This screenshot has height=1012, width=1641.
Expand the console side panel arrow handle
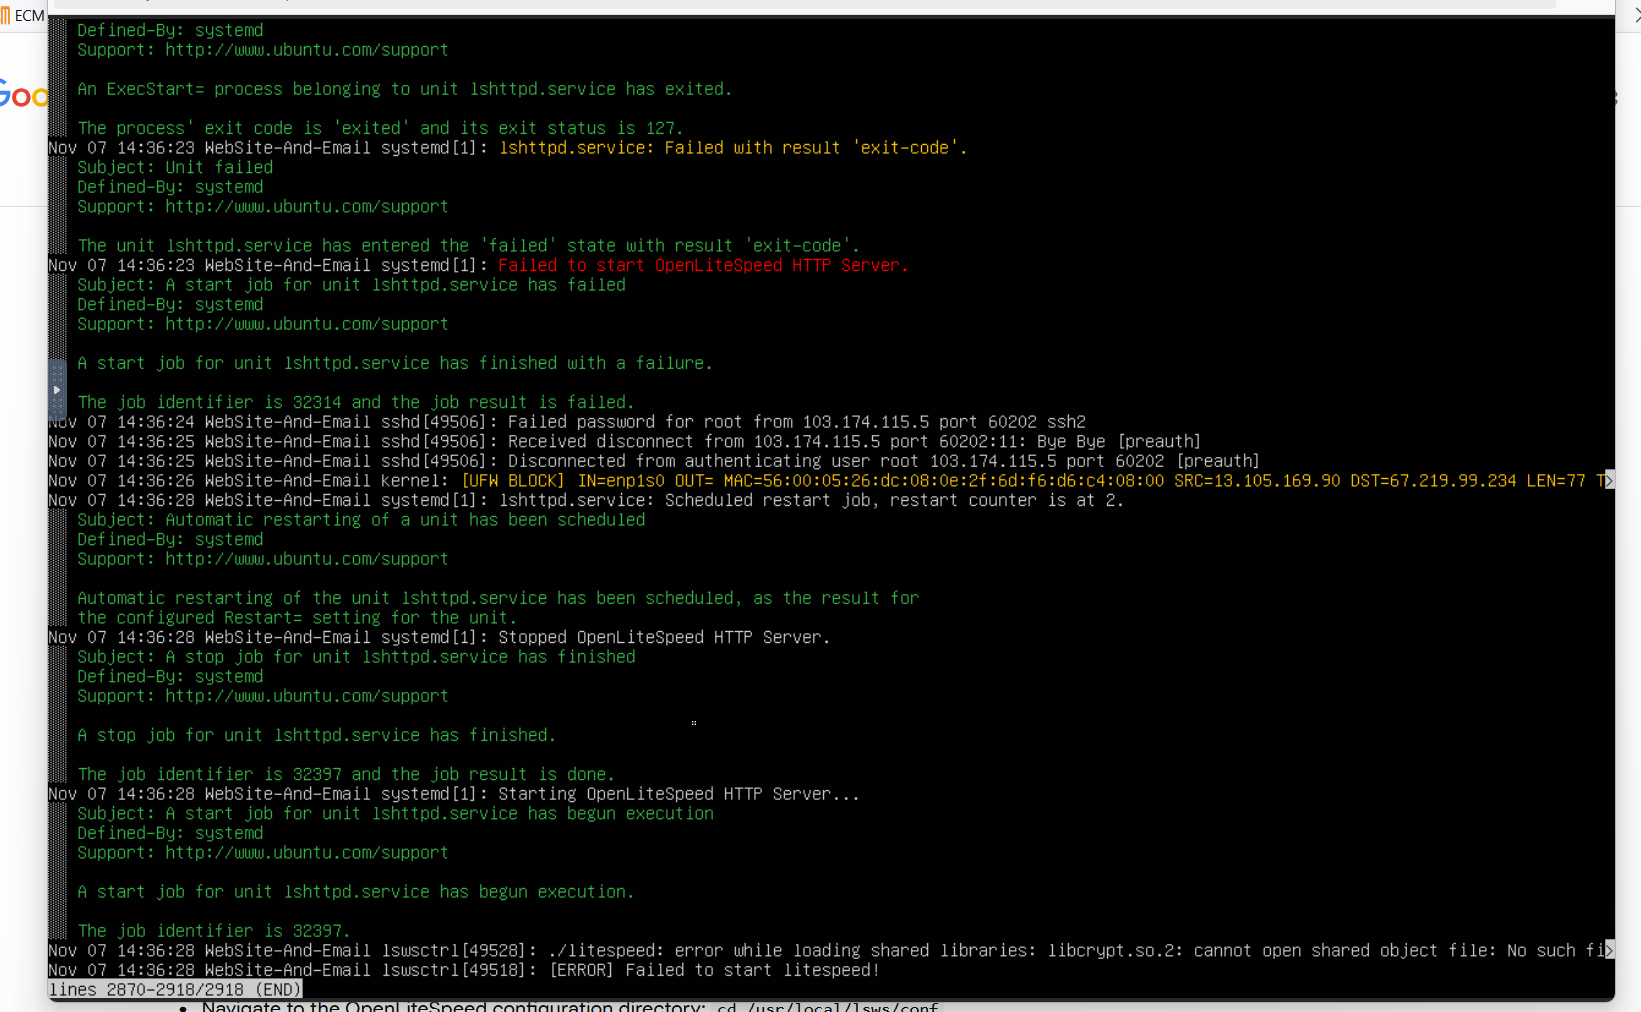[x=57, y=390]
